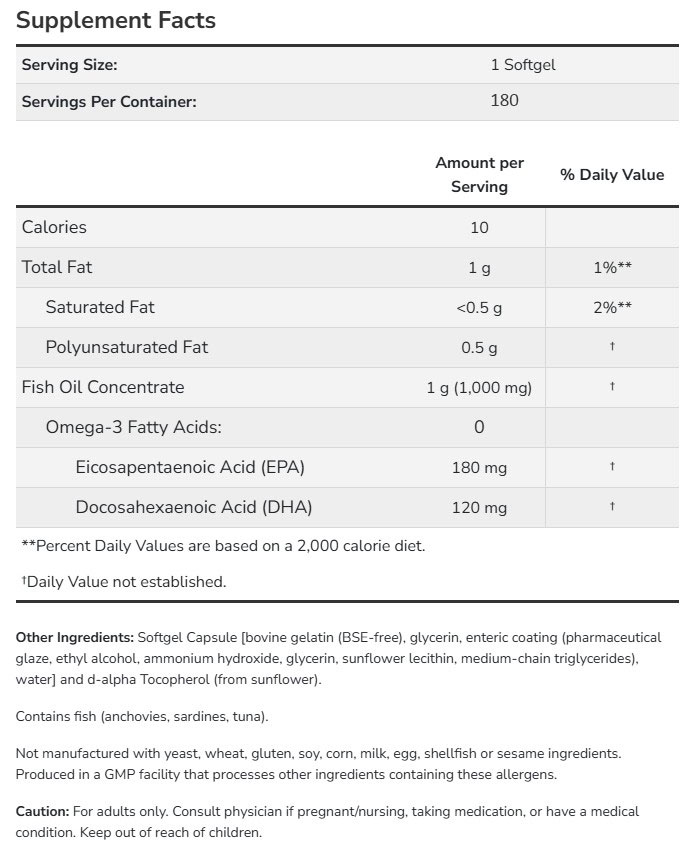Image resolution: width=695 pixels, height=847 pixels.
Task: Select the Eicosapentaenoic Acid (EPA) row
Action: (x=190, y=467)
